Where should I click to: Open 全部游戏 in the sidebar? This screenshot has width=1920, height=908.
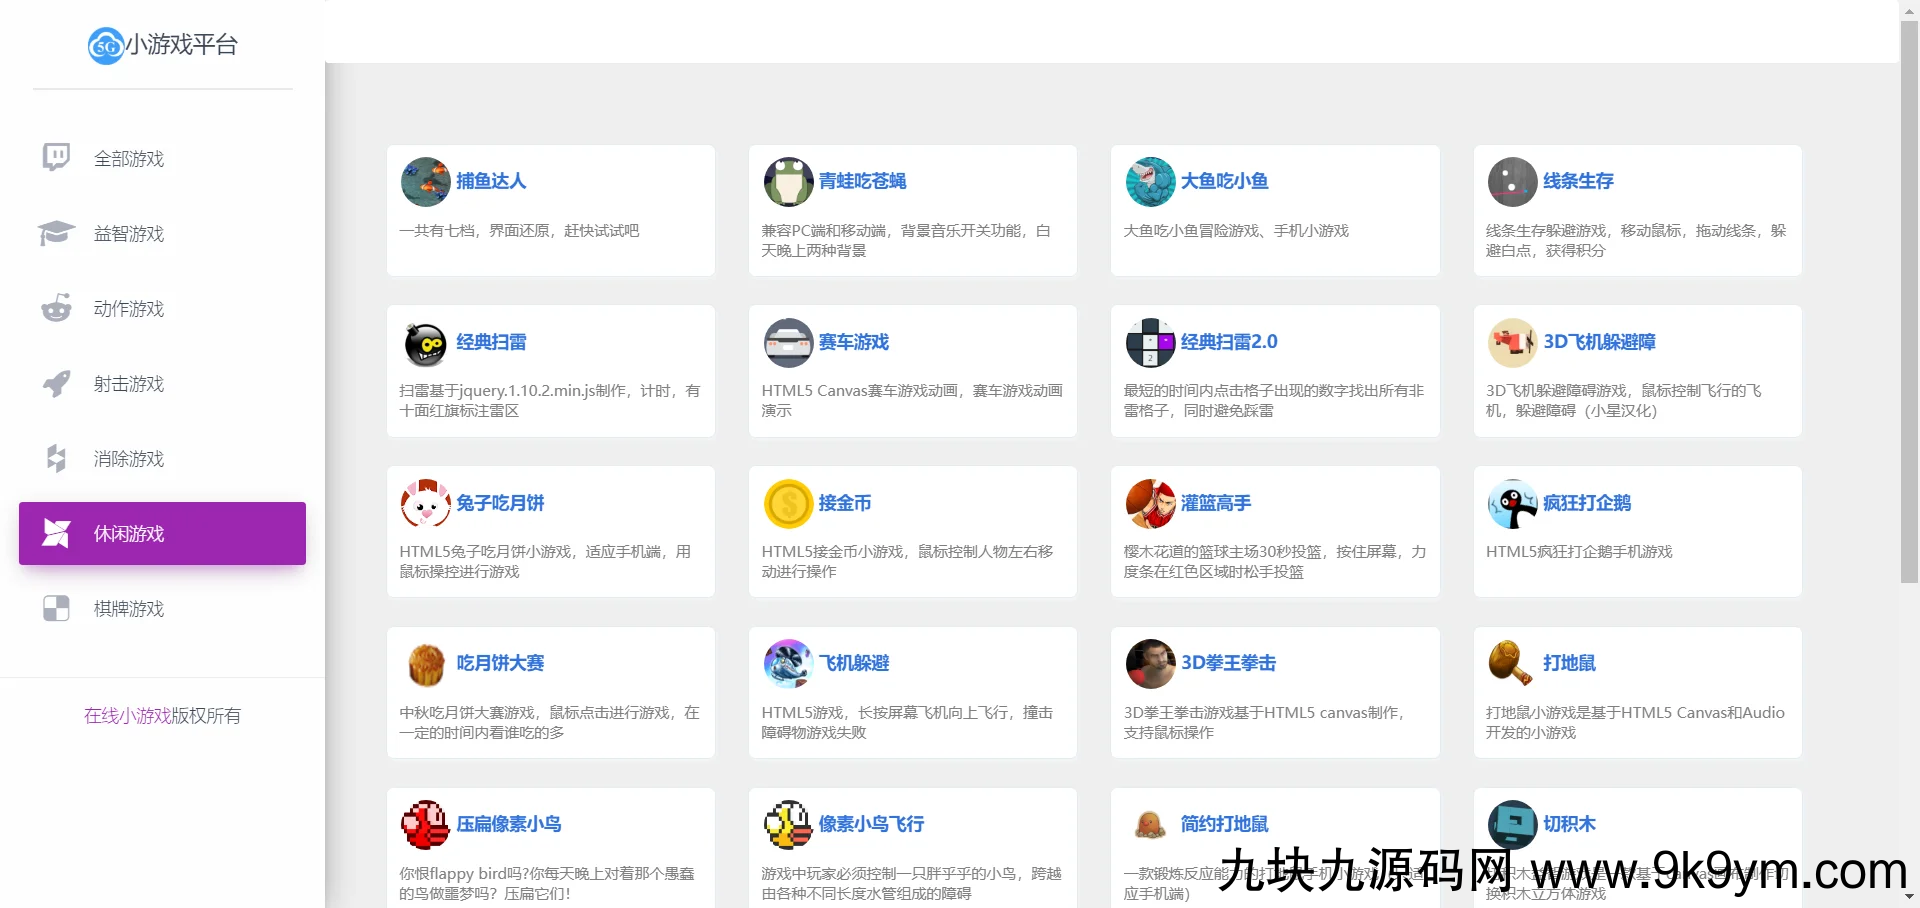tap(128, 159)
